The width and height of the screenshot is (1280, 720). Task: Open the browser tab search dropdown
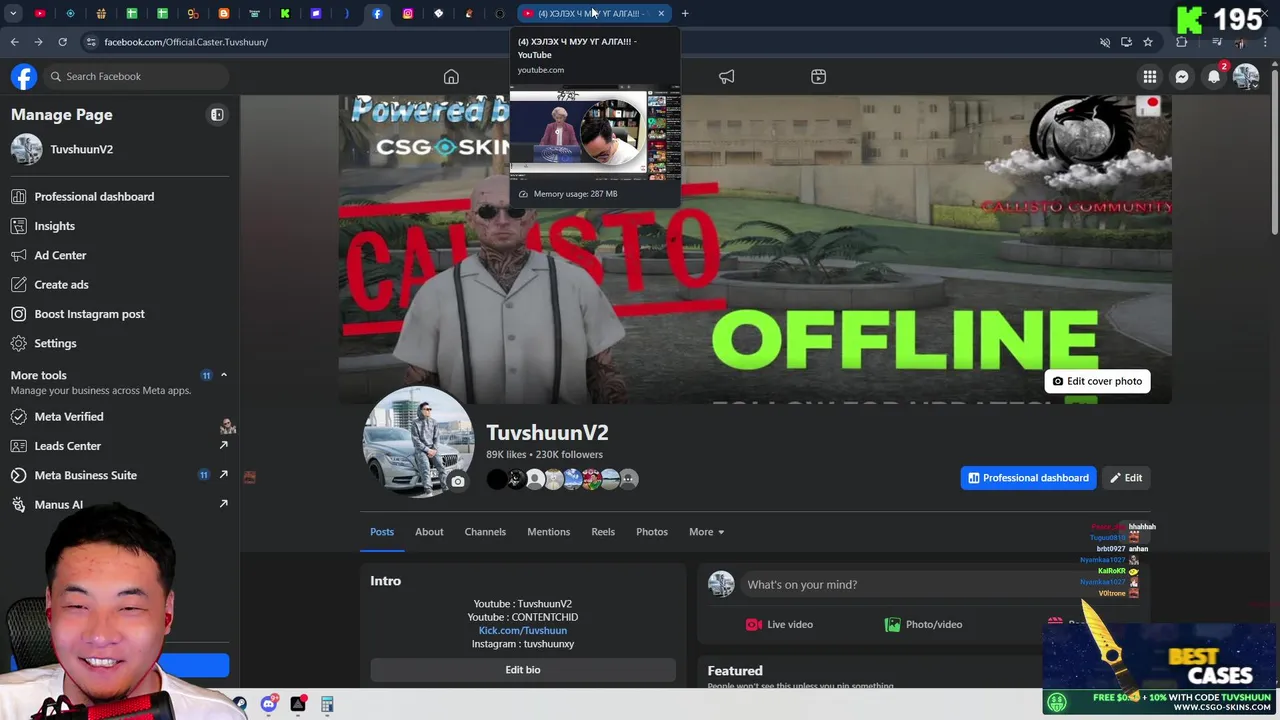click(13, 14)
